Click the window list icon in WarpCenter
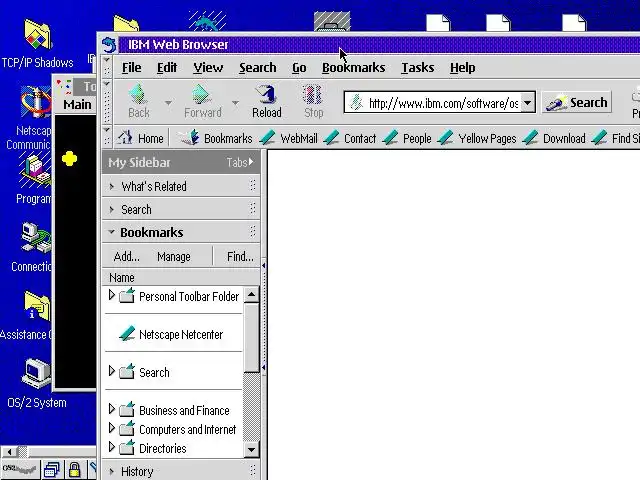 coord(52,470)
